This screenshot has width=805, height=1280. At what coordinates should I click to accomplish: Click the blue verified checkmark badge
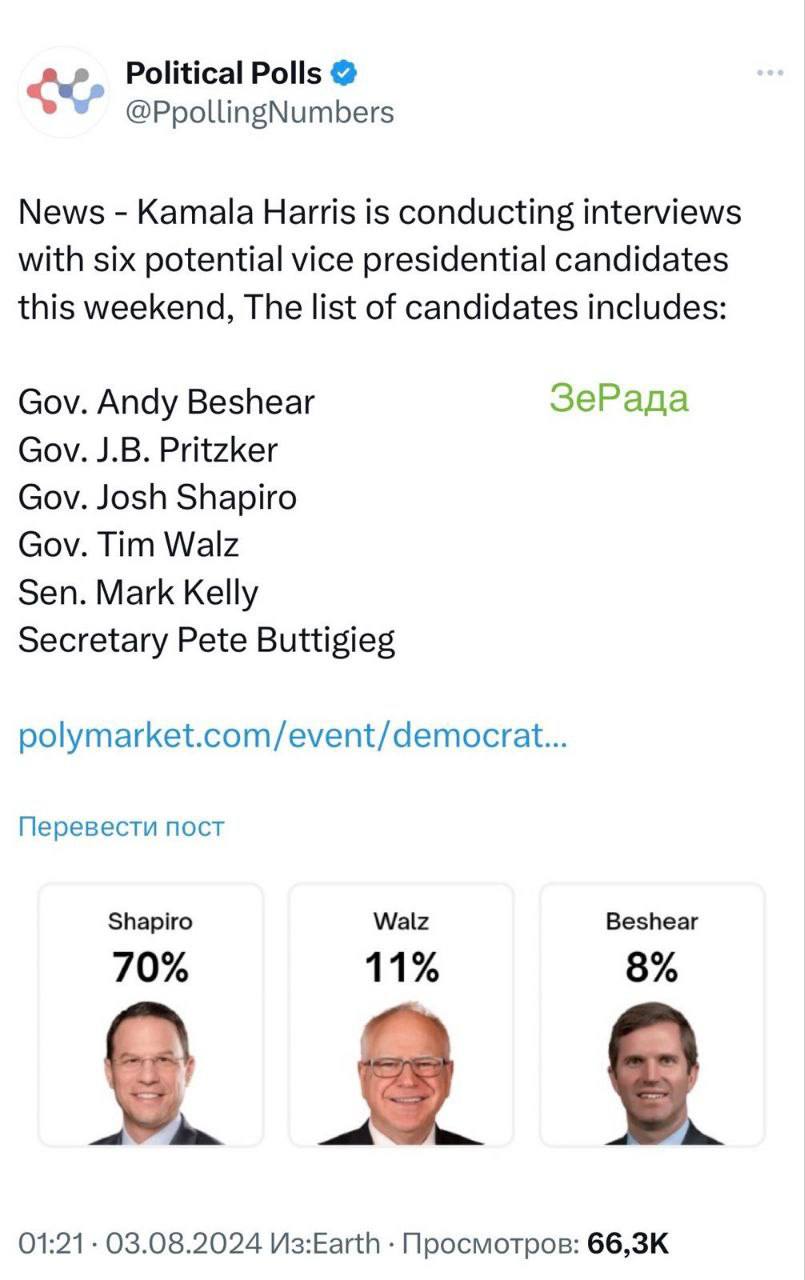click(344, 73)
